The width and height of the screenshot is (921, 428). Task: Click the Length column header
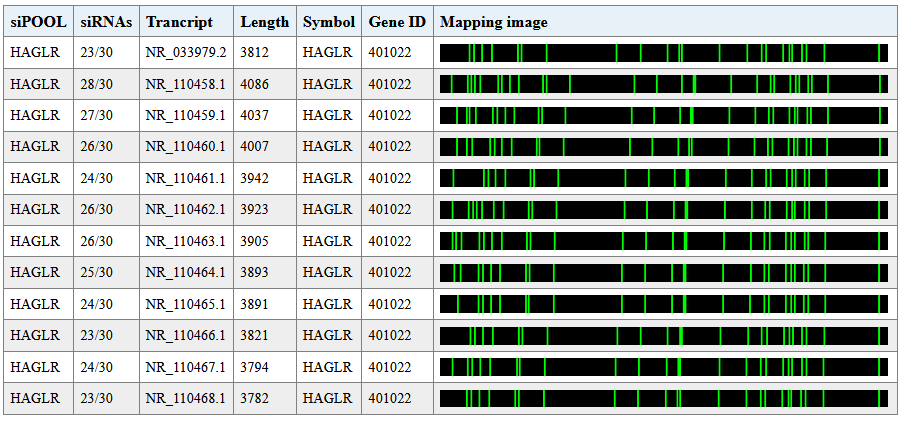pos(265,22)
